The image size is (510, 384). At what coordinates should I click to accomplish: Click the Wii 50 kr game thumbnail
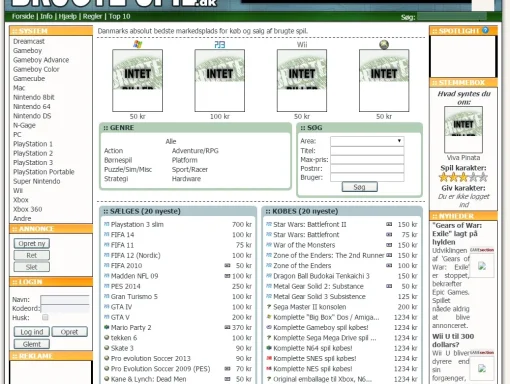(x=302, y=80)
